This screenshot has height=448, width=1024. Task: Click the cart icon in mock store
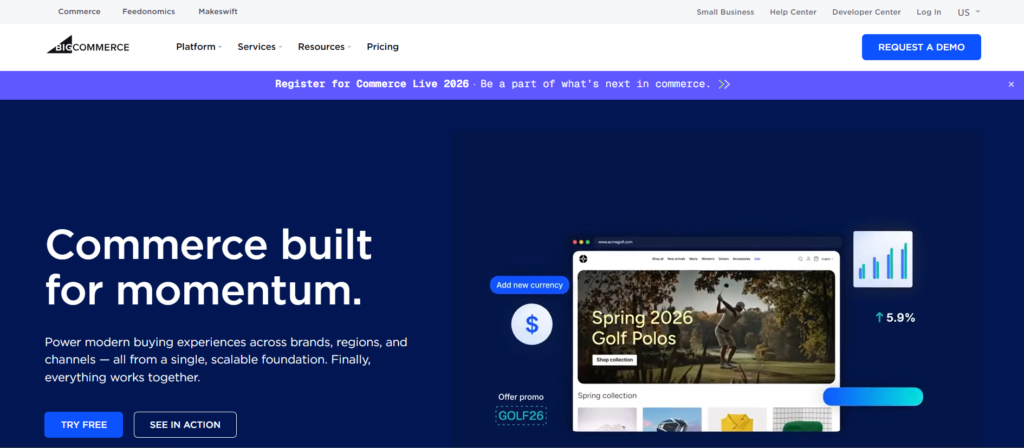pyautogui.click(x=816, y=259)
